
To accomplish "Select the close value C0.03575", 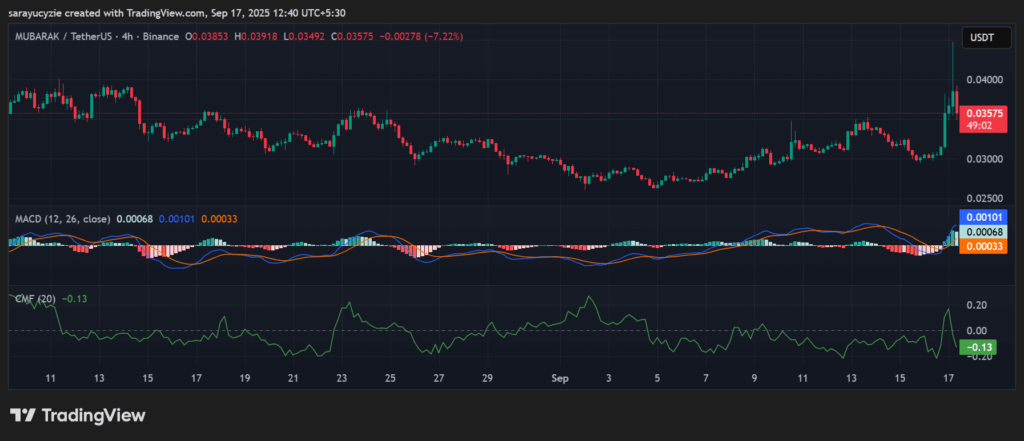I will (x=352, y=37).
